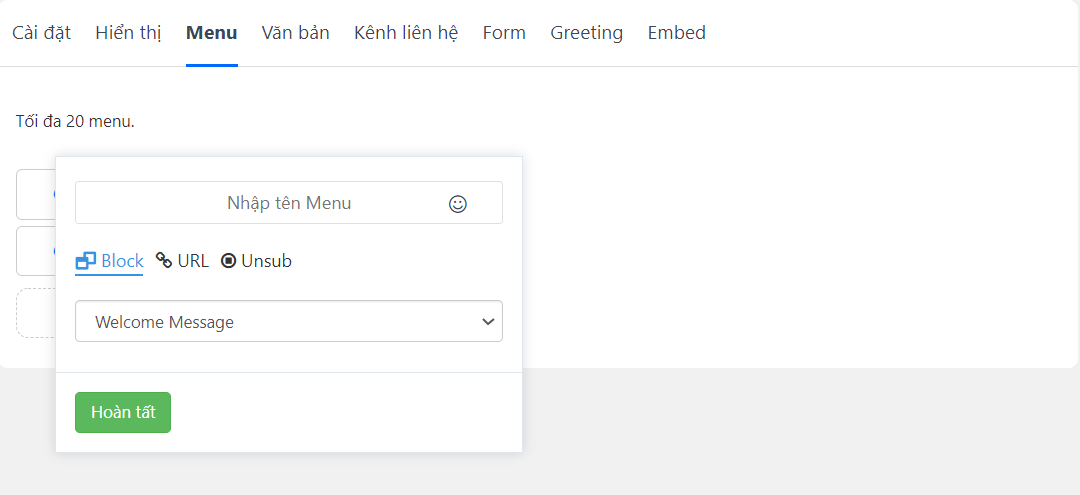Switch to the Form tab
1080x495 pixels.
click(504, 33)
